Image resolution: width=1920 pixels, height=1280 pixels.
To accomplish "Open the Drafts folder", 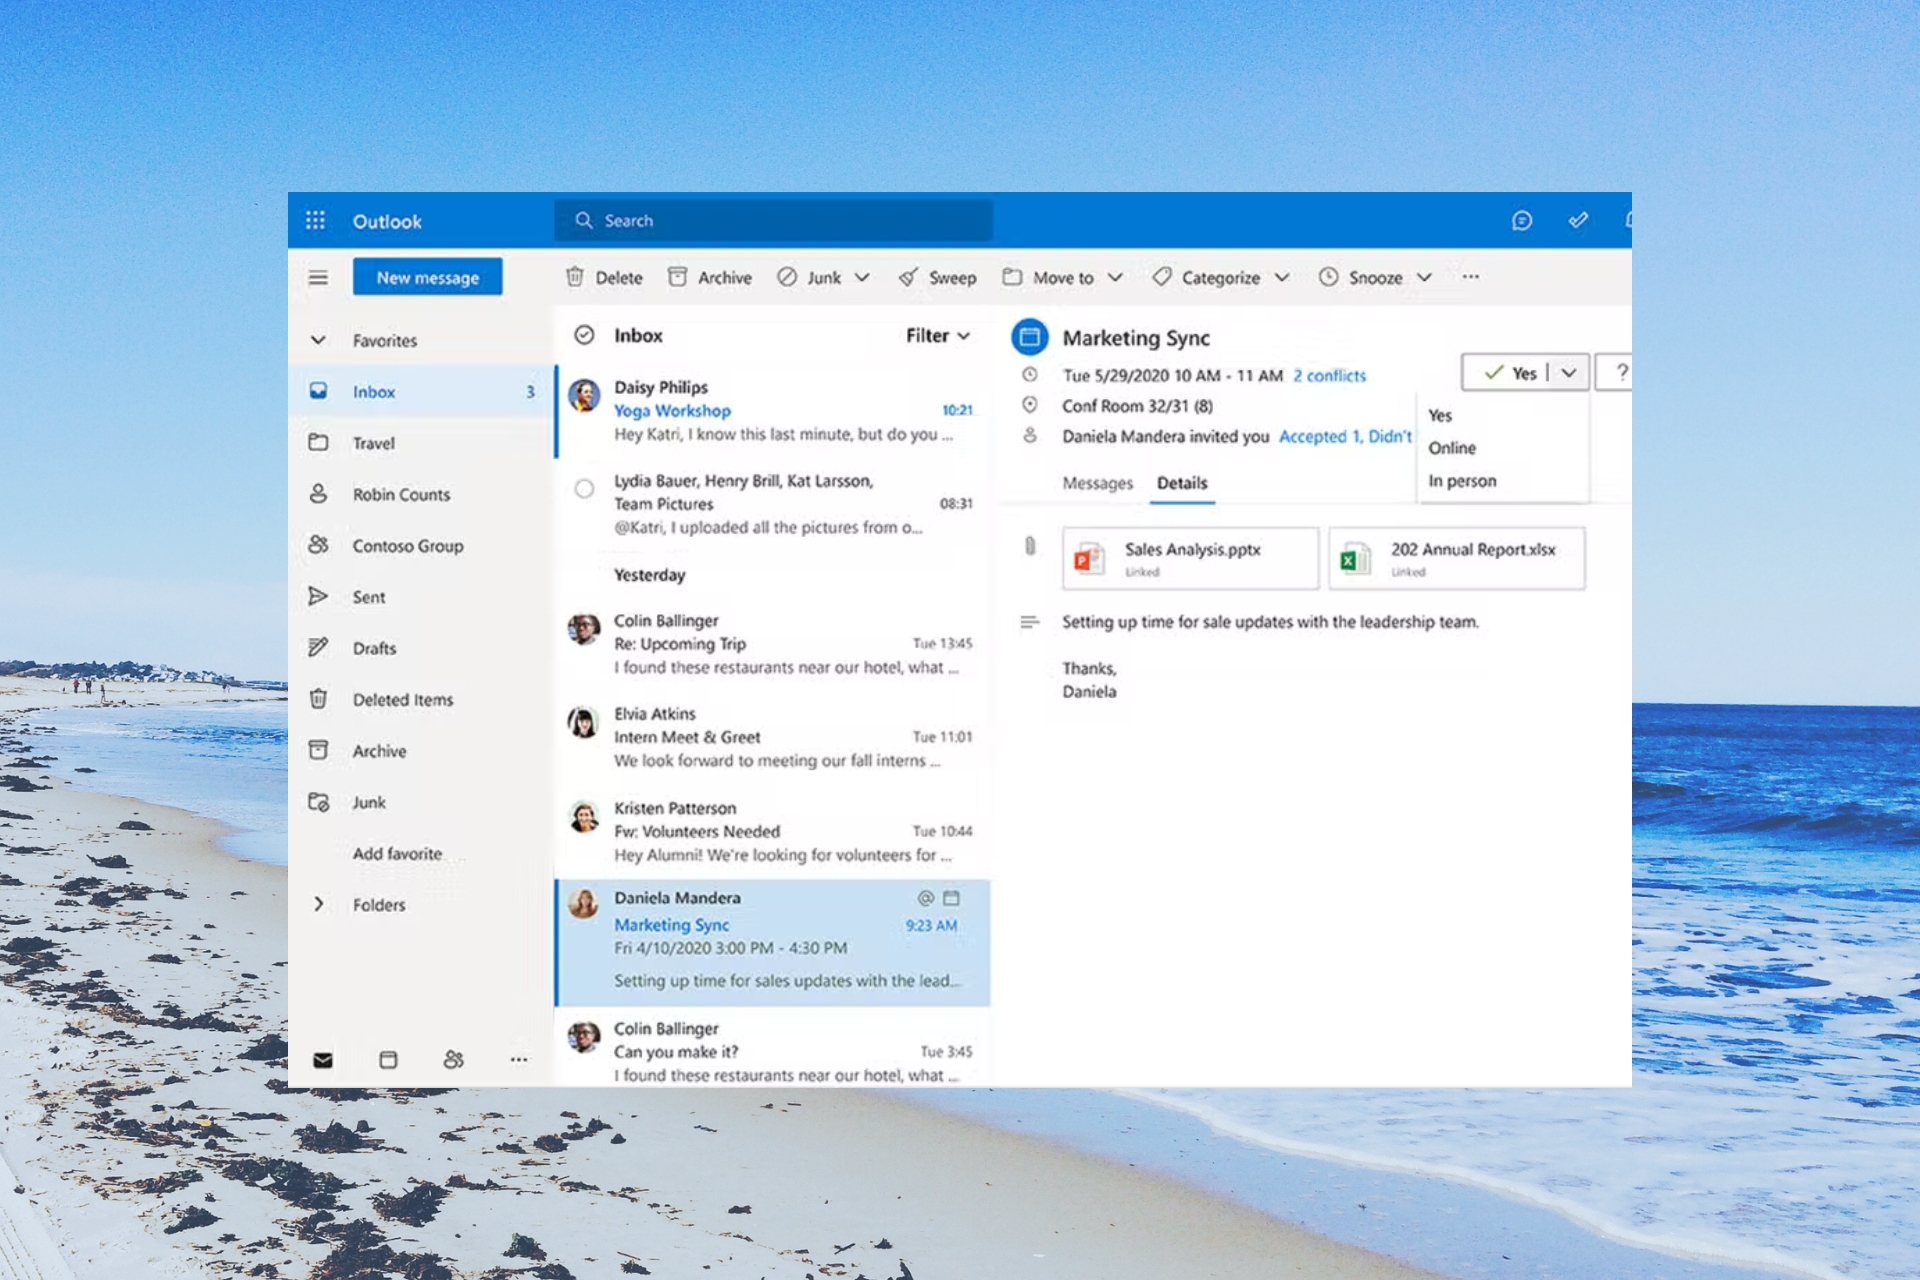I will 422,648.
